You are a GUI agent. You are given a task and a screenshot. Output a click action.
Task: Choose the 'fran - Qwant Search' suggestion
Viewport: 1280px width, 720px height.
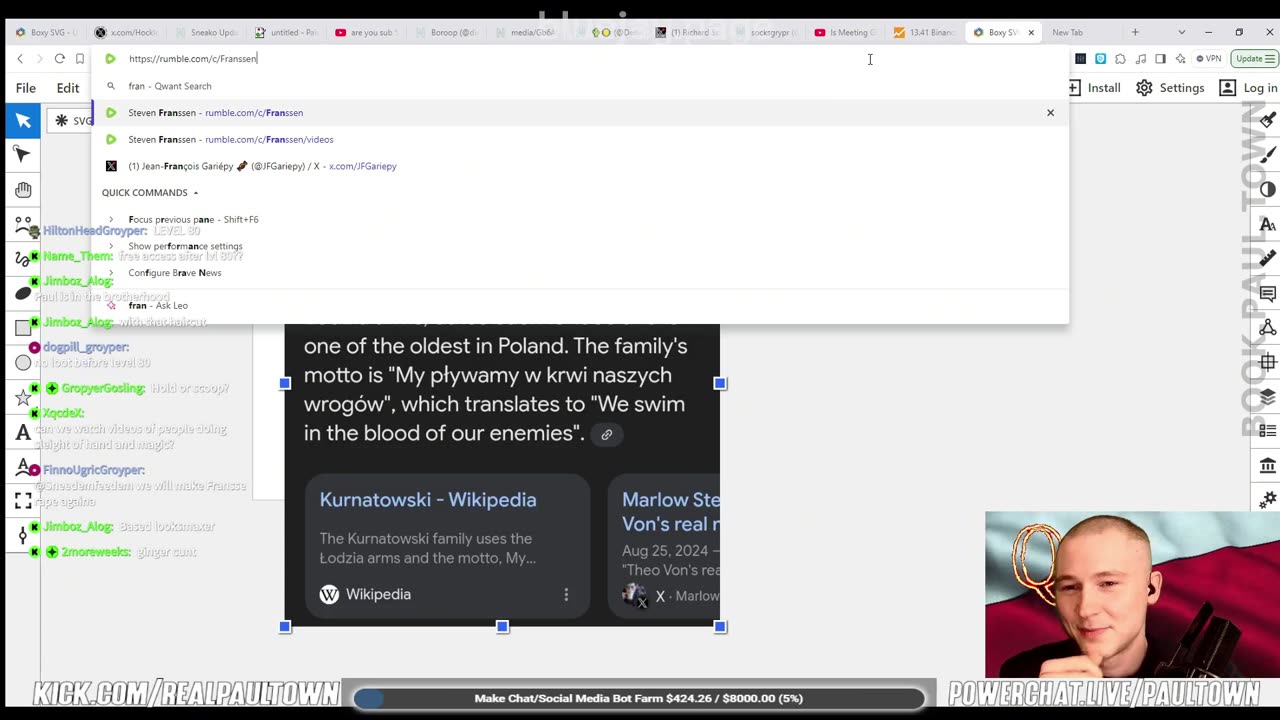(580, 86)
